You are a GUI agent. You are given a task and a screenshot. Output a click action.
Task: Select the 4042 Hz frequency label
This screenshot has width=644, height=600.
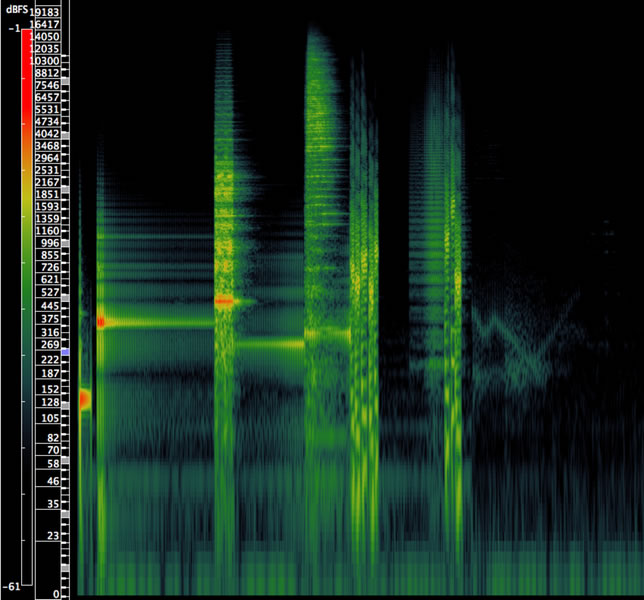pyautogui.click(x=47, y=133)
